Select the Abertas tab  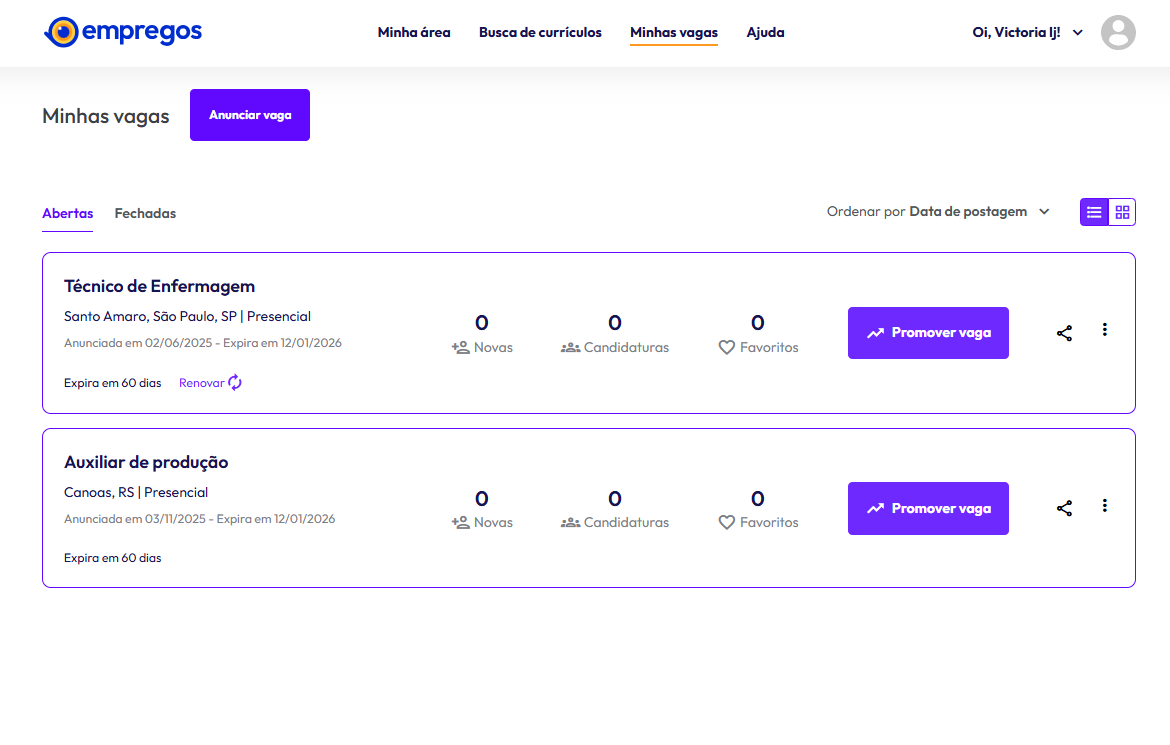(x=67, y=213)
